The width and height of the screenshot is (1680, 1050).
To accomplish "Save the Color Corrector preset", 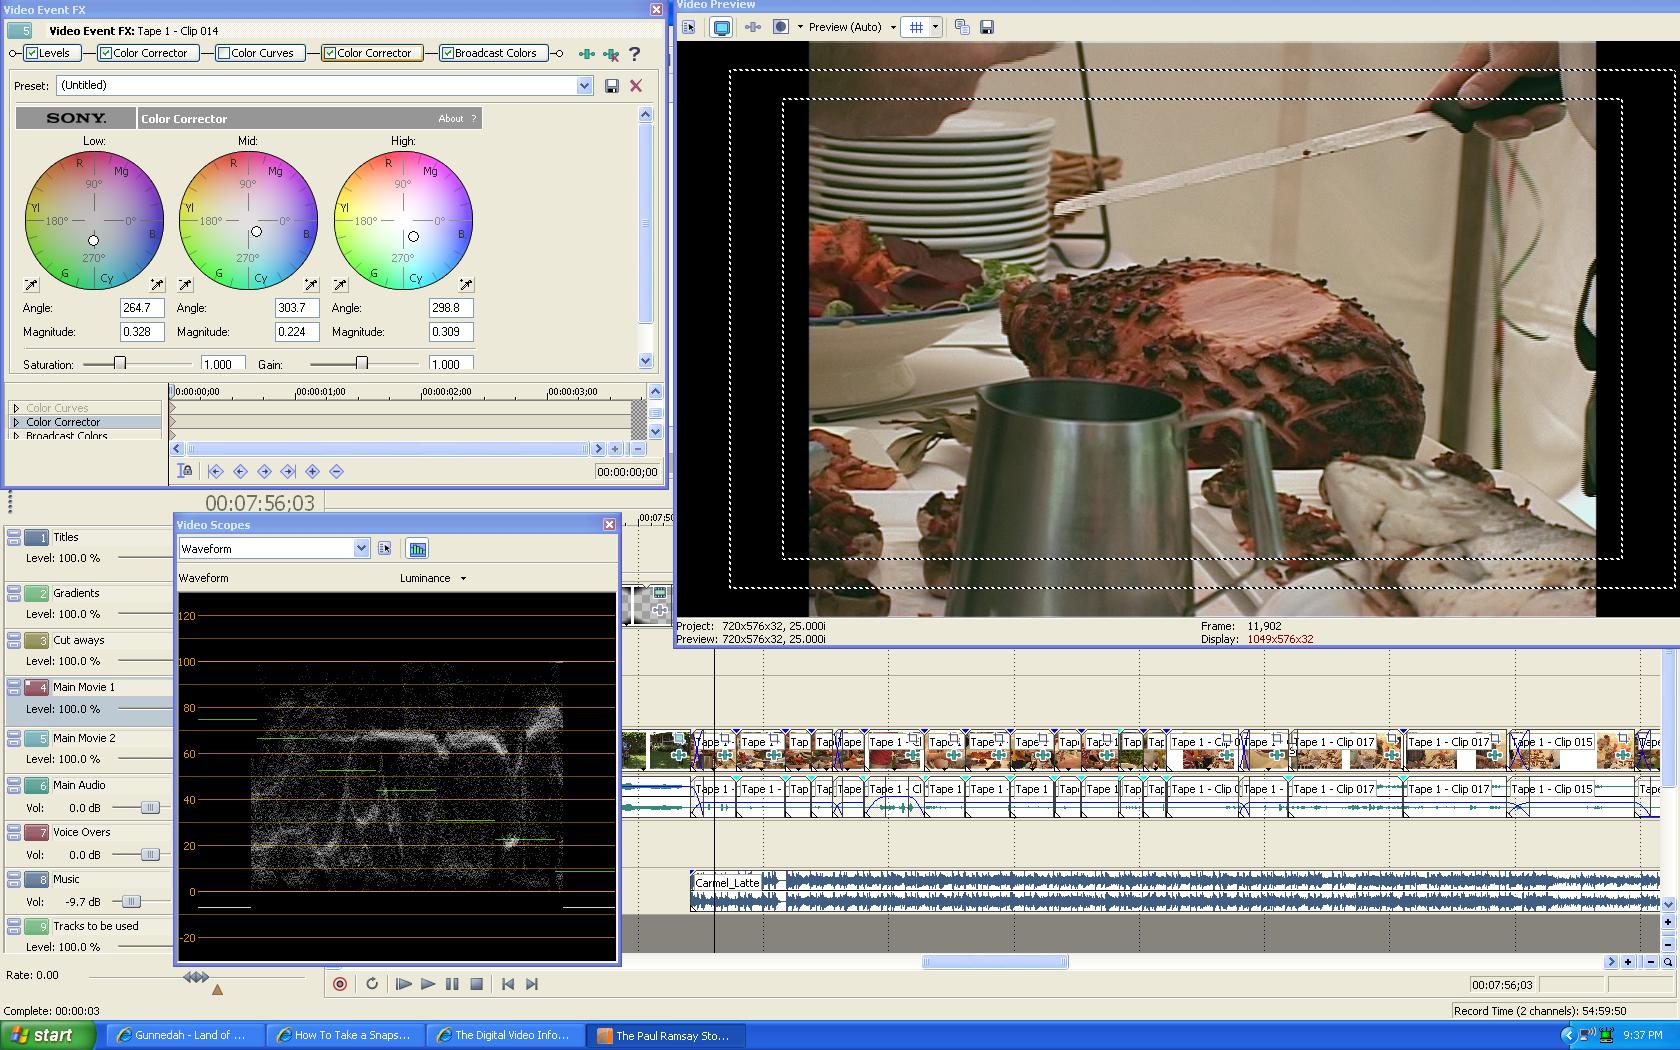I will click(612, 86).
